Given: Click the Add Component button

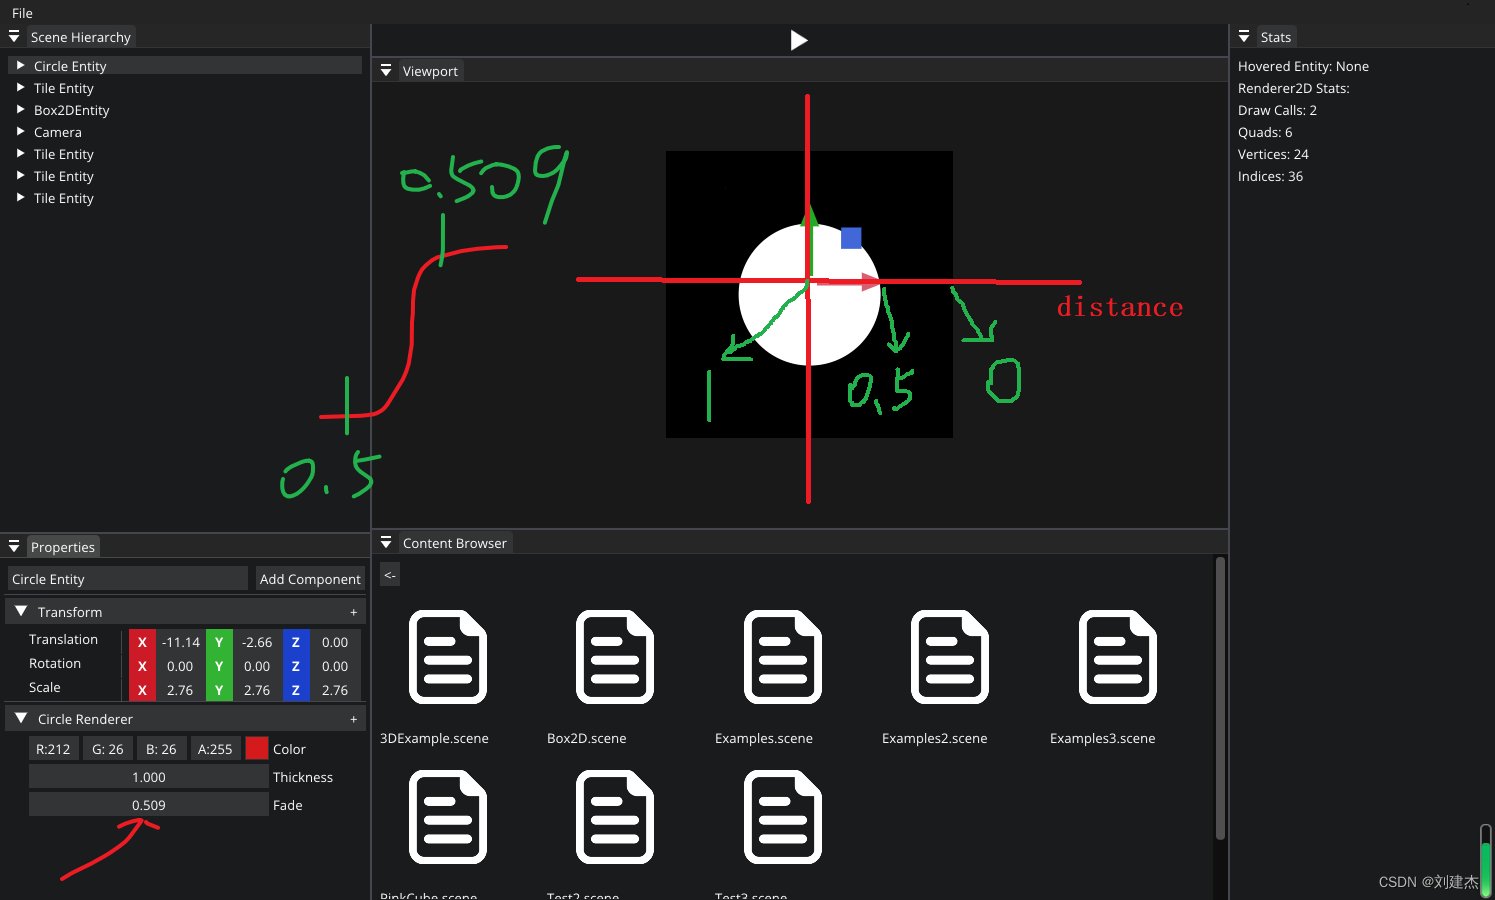Looking at the screenshot, I should pyautogui.click(x=310, y=578).
